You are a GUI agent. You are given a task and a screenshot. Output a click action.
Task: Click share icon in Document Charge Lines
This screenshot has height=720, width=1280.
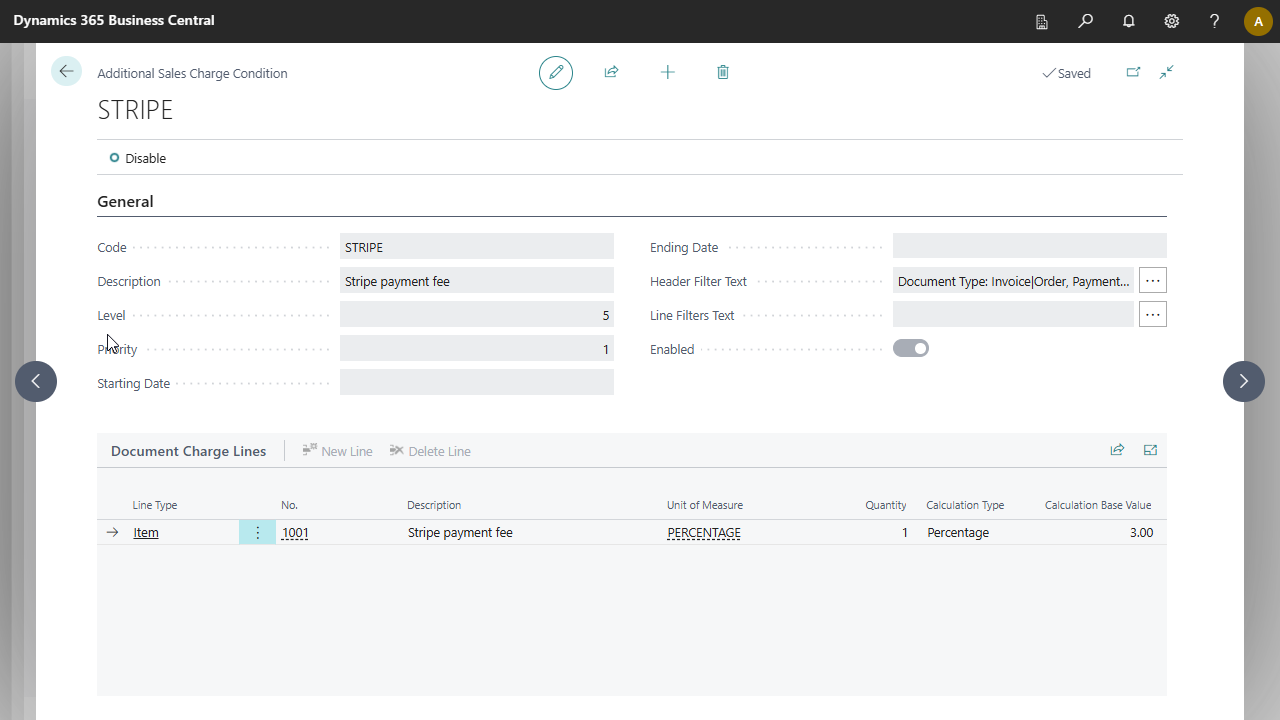[1117, 450]
